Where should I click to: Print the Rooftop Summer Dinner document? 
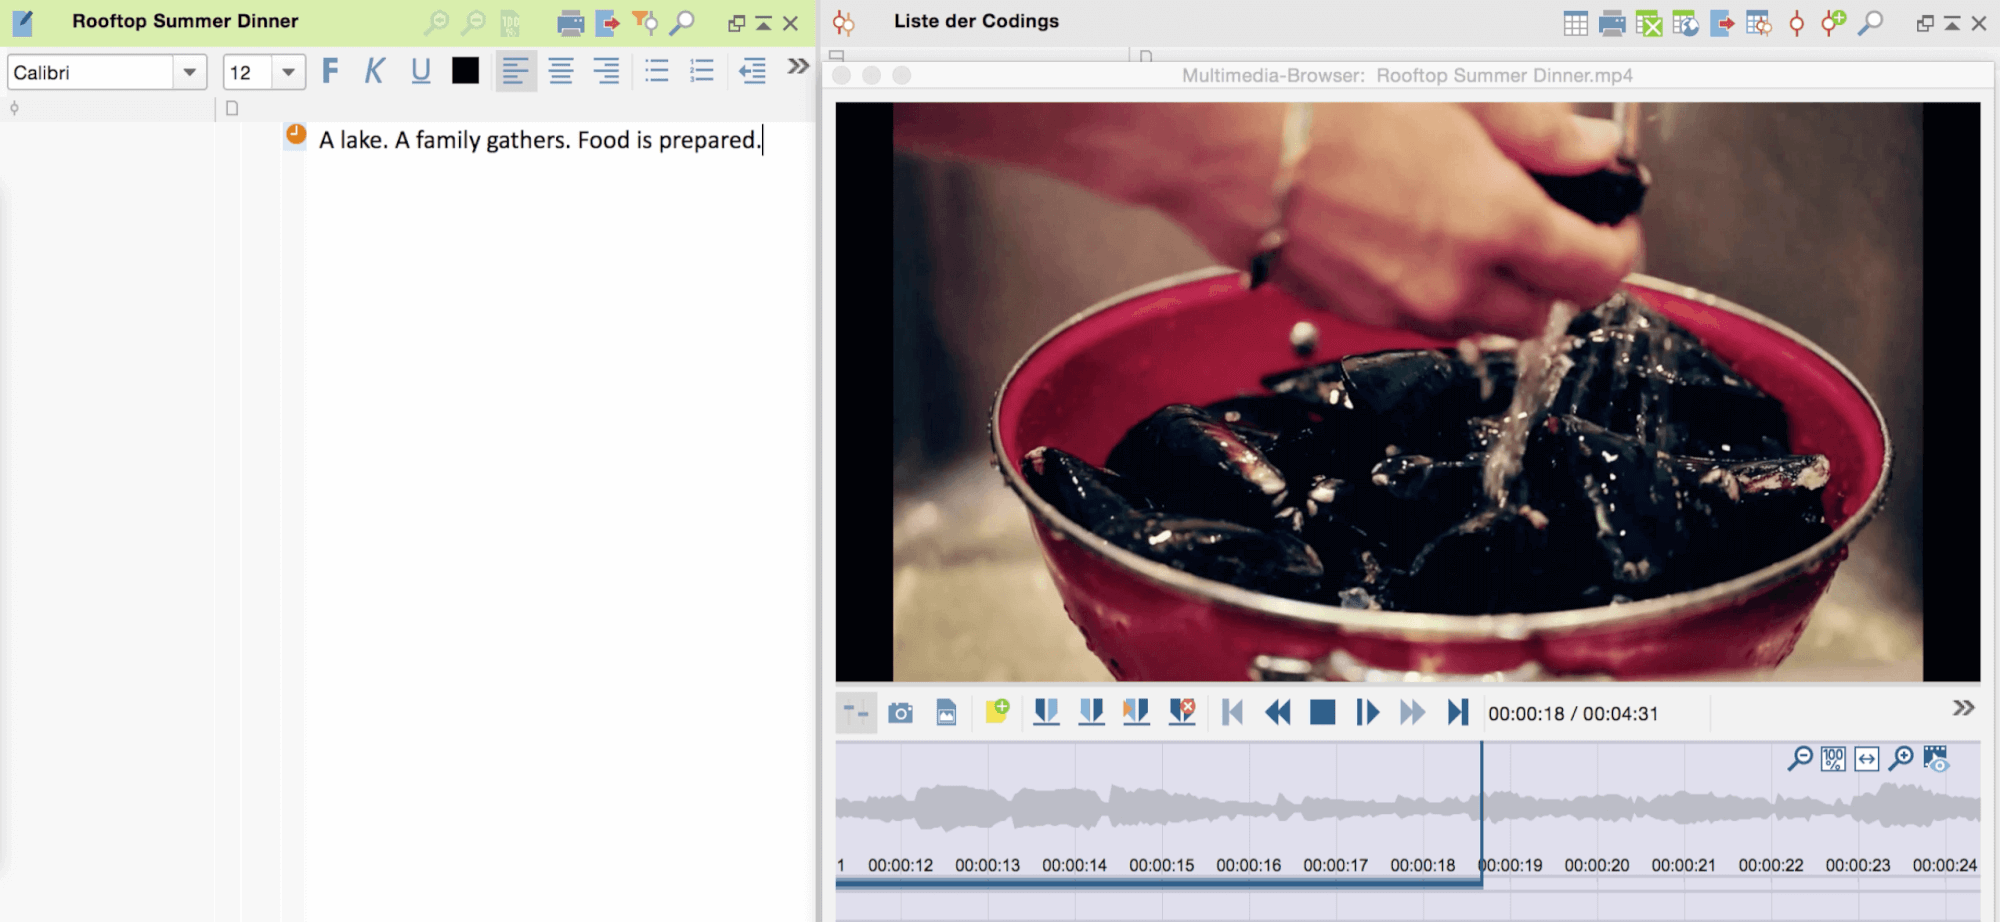[x=570, y=23]
